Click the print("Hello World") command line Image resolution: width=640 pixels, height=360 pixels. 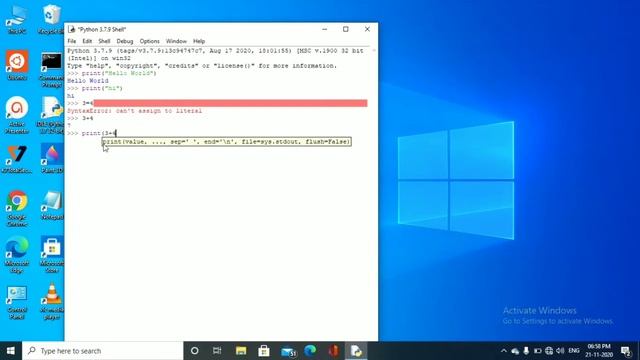(x=112, y=73)
